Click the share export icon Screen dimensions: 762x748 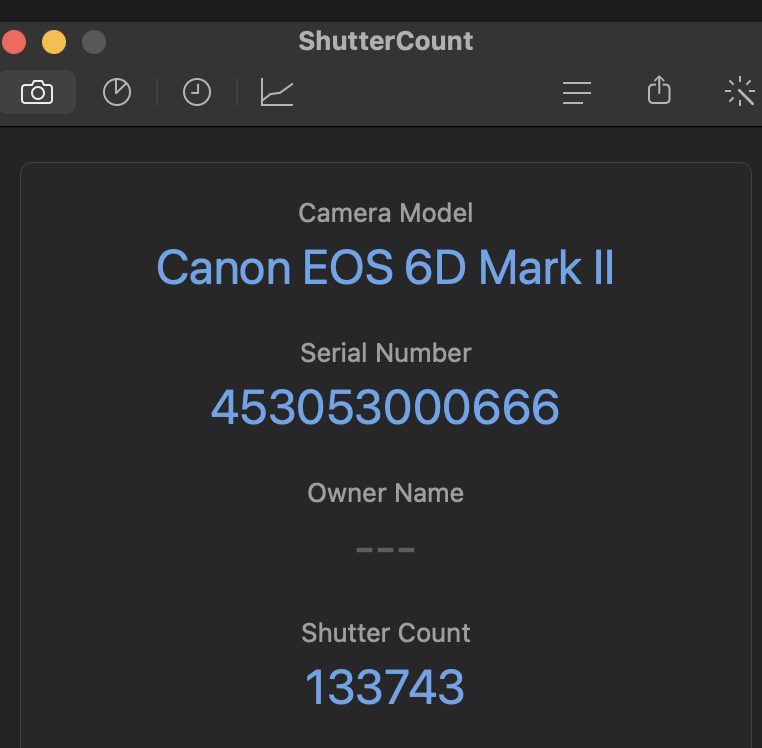(659, 90)
